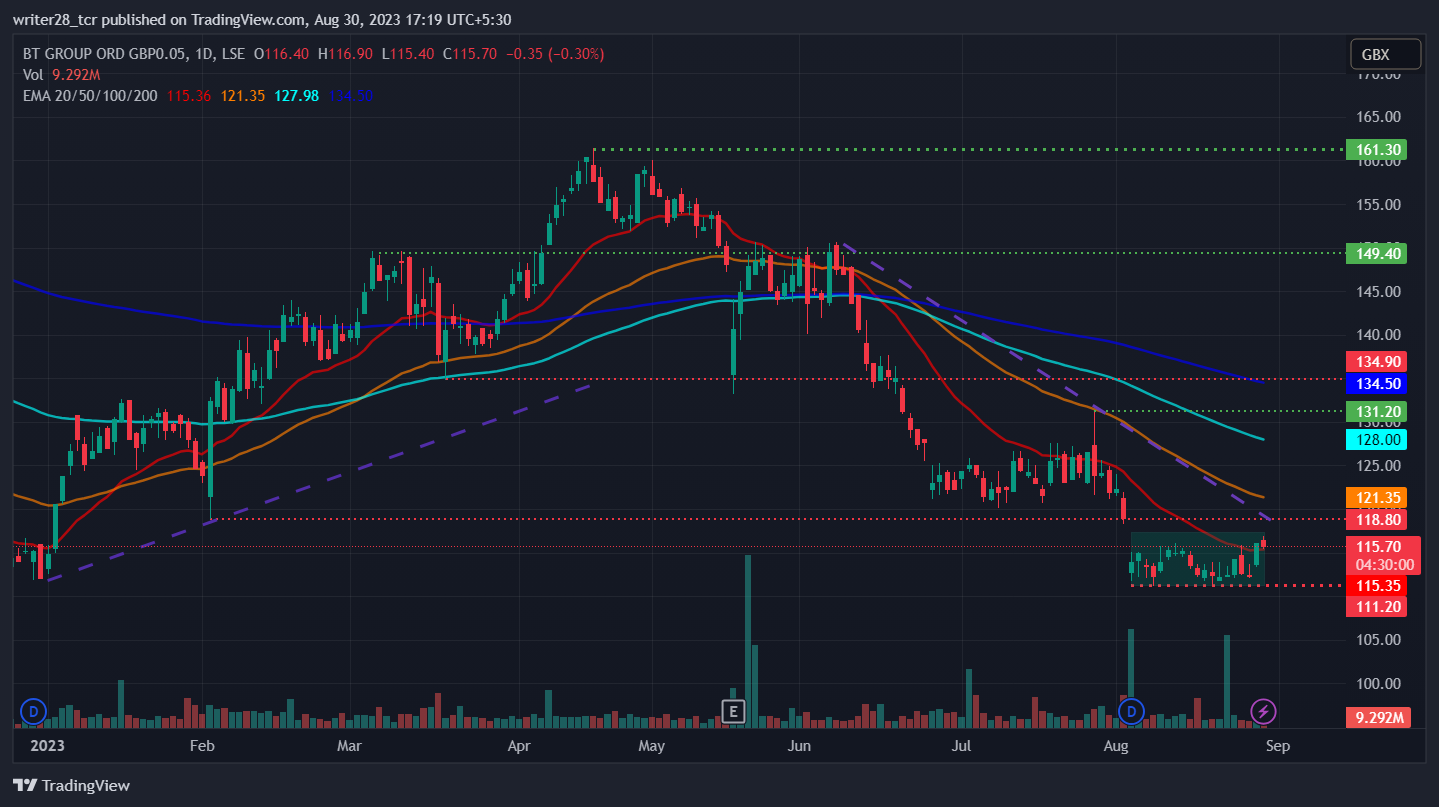Click the dividend D marker above Aug
This screenshot has width=1439, height=807.
click(x=1131, y=712)
